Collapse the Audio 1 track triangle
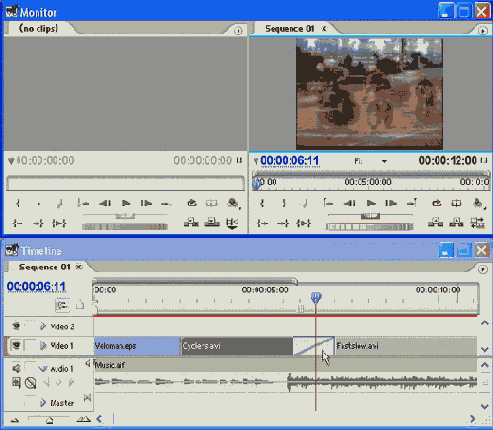Viewport: 493px width, 430px height. coord(43,369)
